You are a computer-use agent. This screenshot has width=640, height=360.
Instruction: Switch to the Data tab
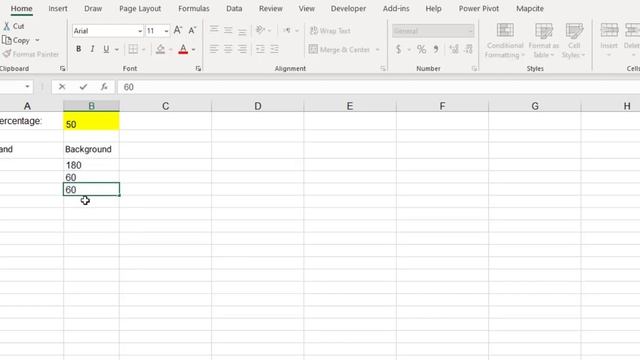click(234, 9)
